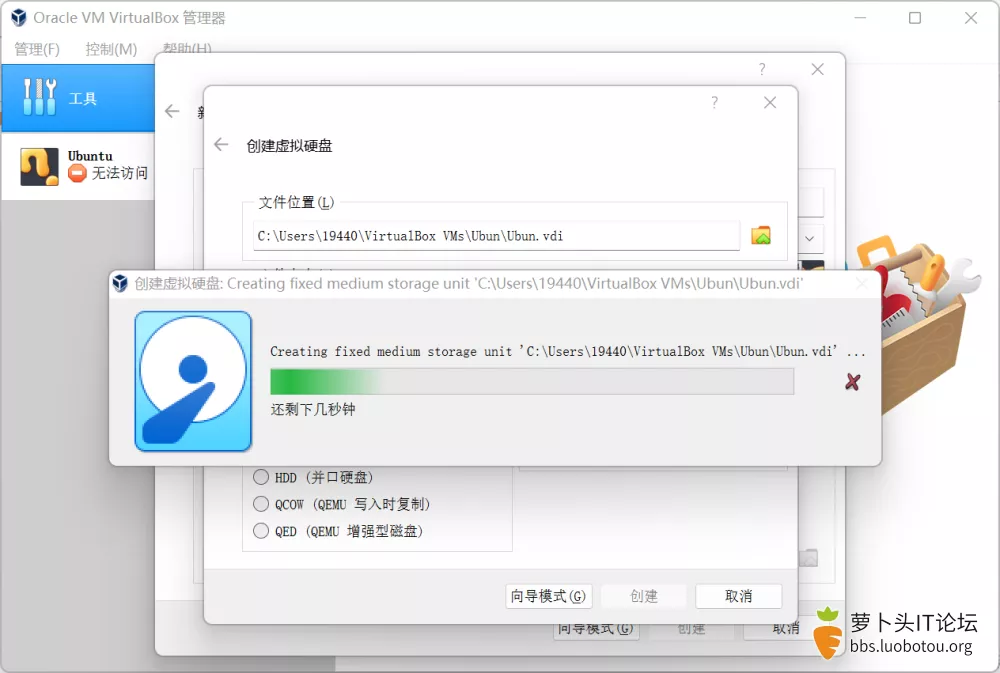Open the folder browse icon beside file location

point(761,235)
